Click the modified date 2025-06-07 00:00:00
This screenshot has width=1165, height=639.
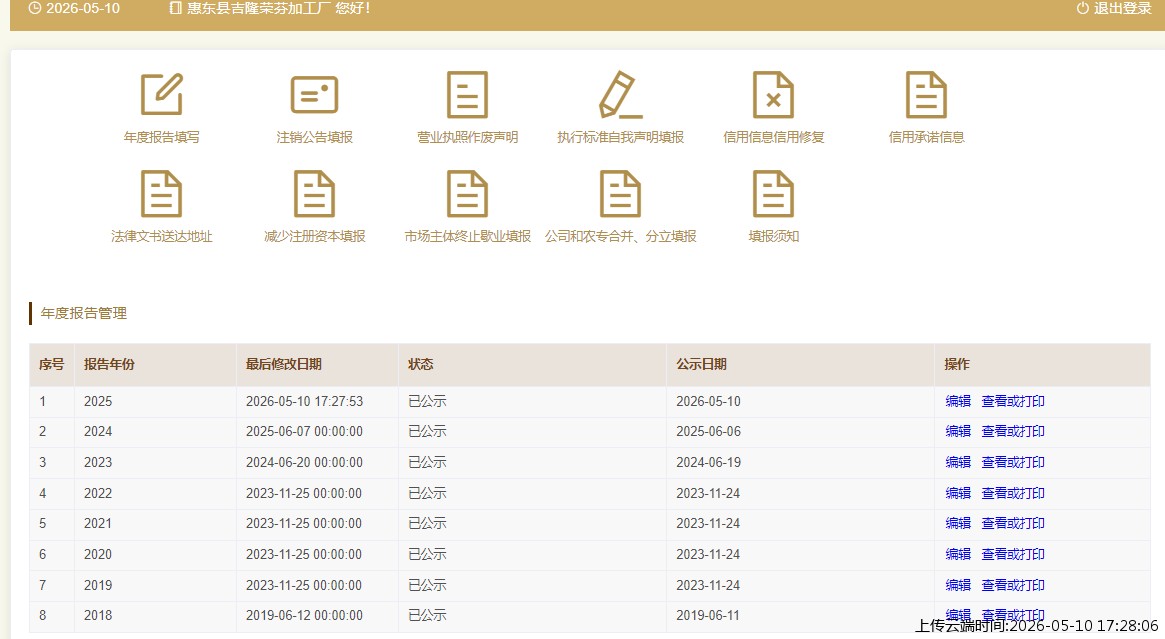click(305, 431)
